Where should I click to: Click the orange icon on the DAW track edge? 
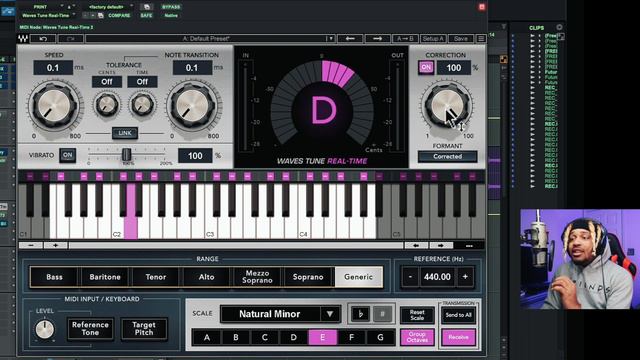[503, 59]
